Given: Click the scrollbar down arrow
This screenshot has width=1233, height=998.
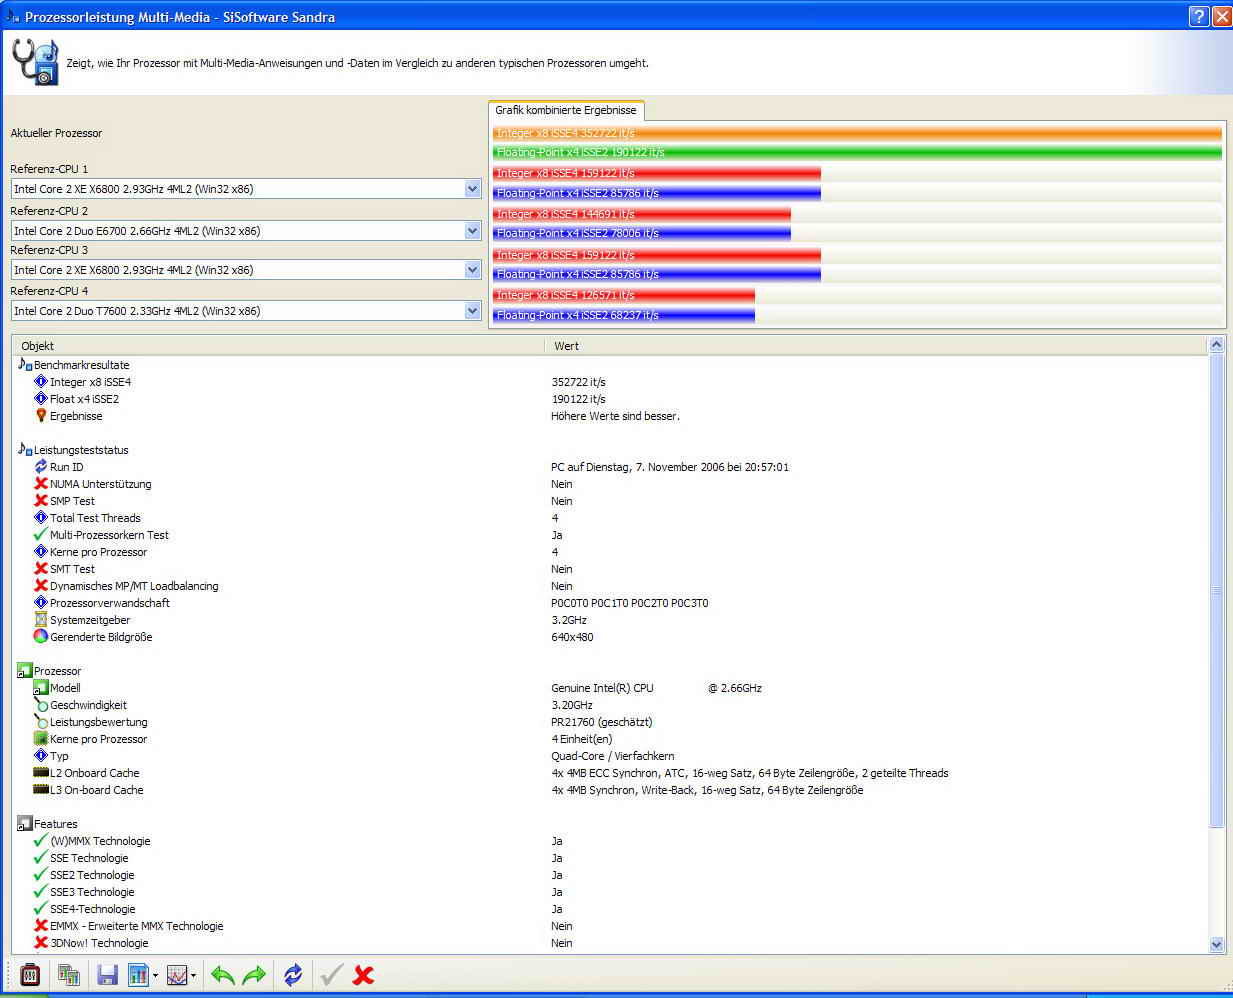Looking at the screenshot, I should coord(1217,944).
